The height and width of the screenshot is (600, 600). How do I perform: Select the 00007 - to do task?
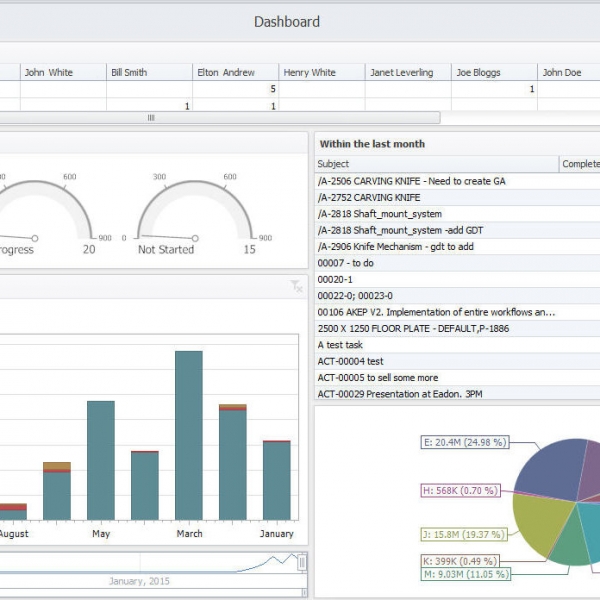[344, 262]
